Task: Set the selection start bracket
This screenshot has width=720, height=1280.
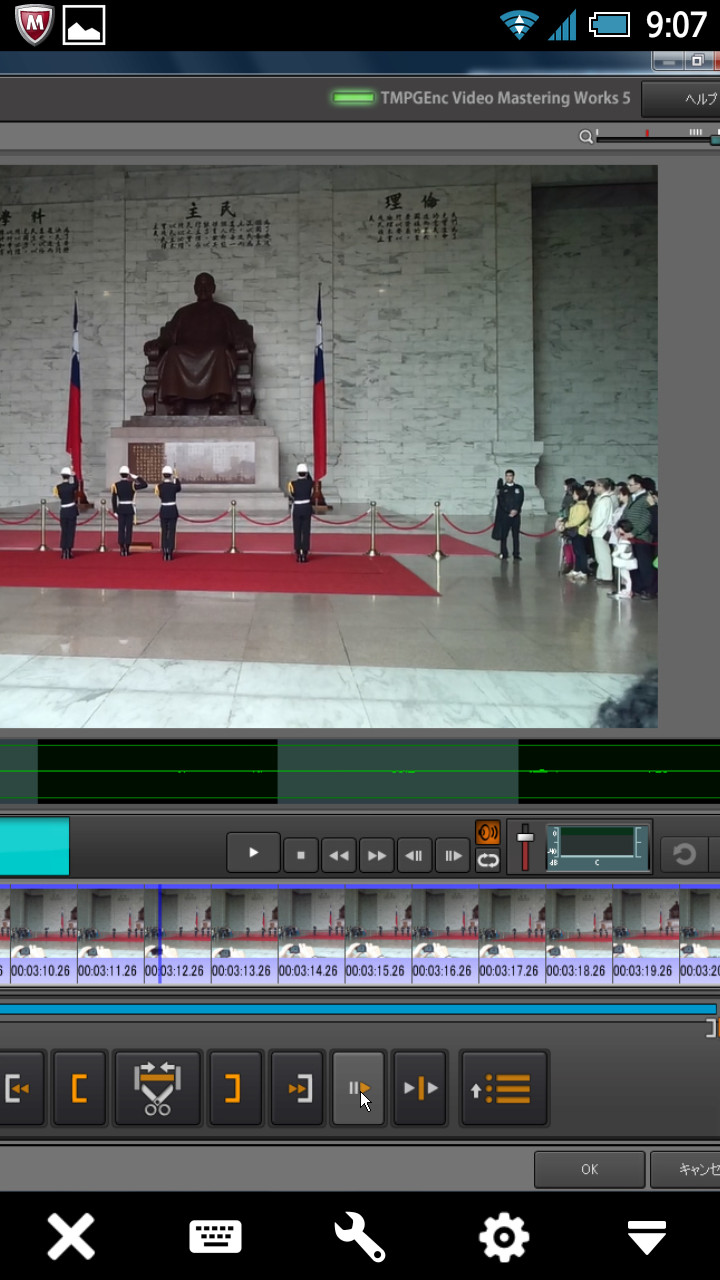Action: (x=79, y=1088)
